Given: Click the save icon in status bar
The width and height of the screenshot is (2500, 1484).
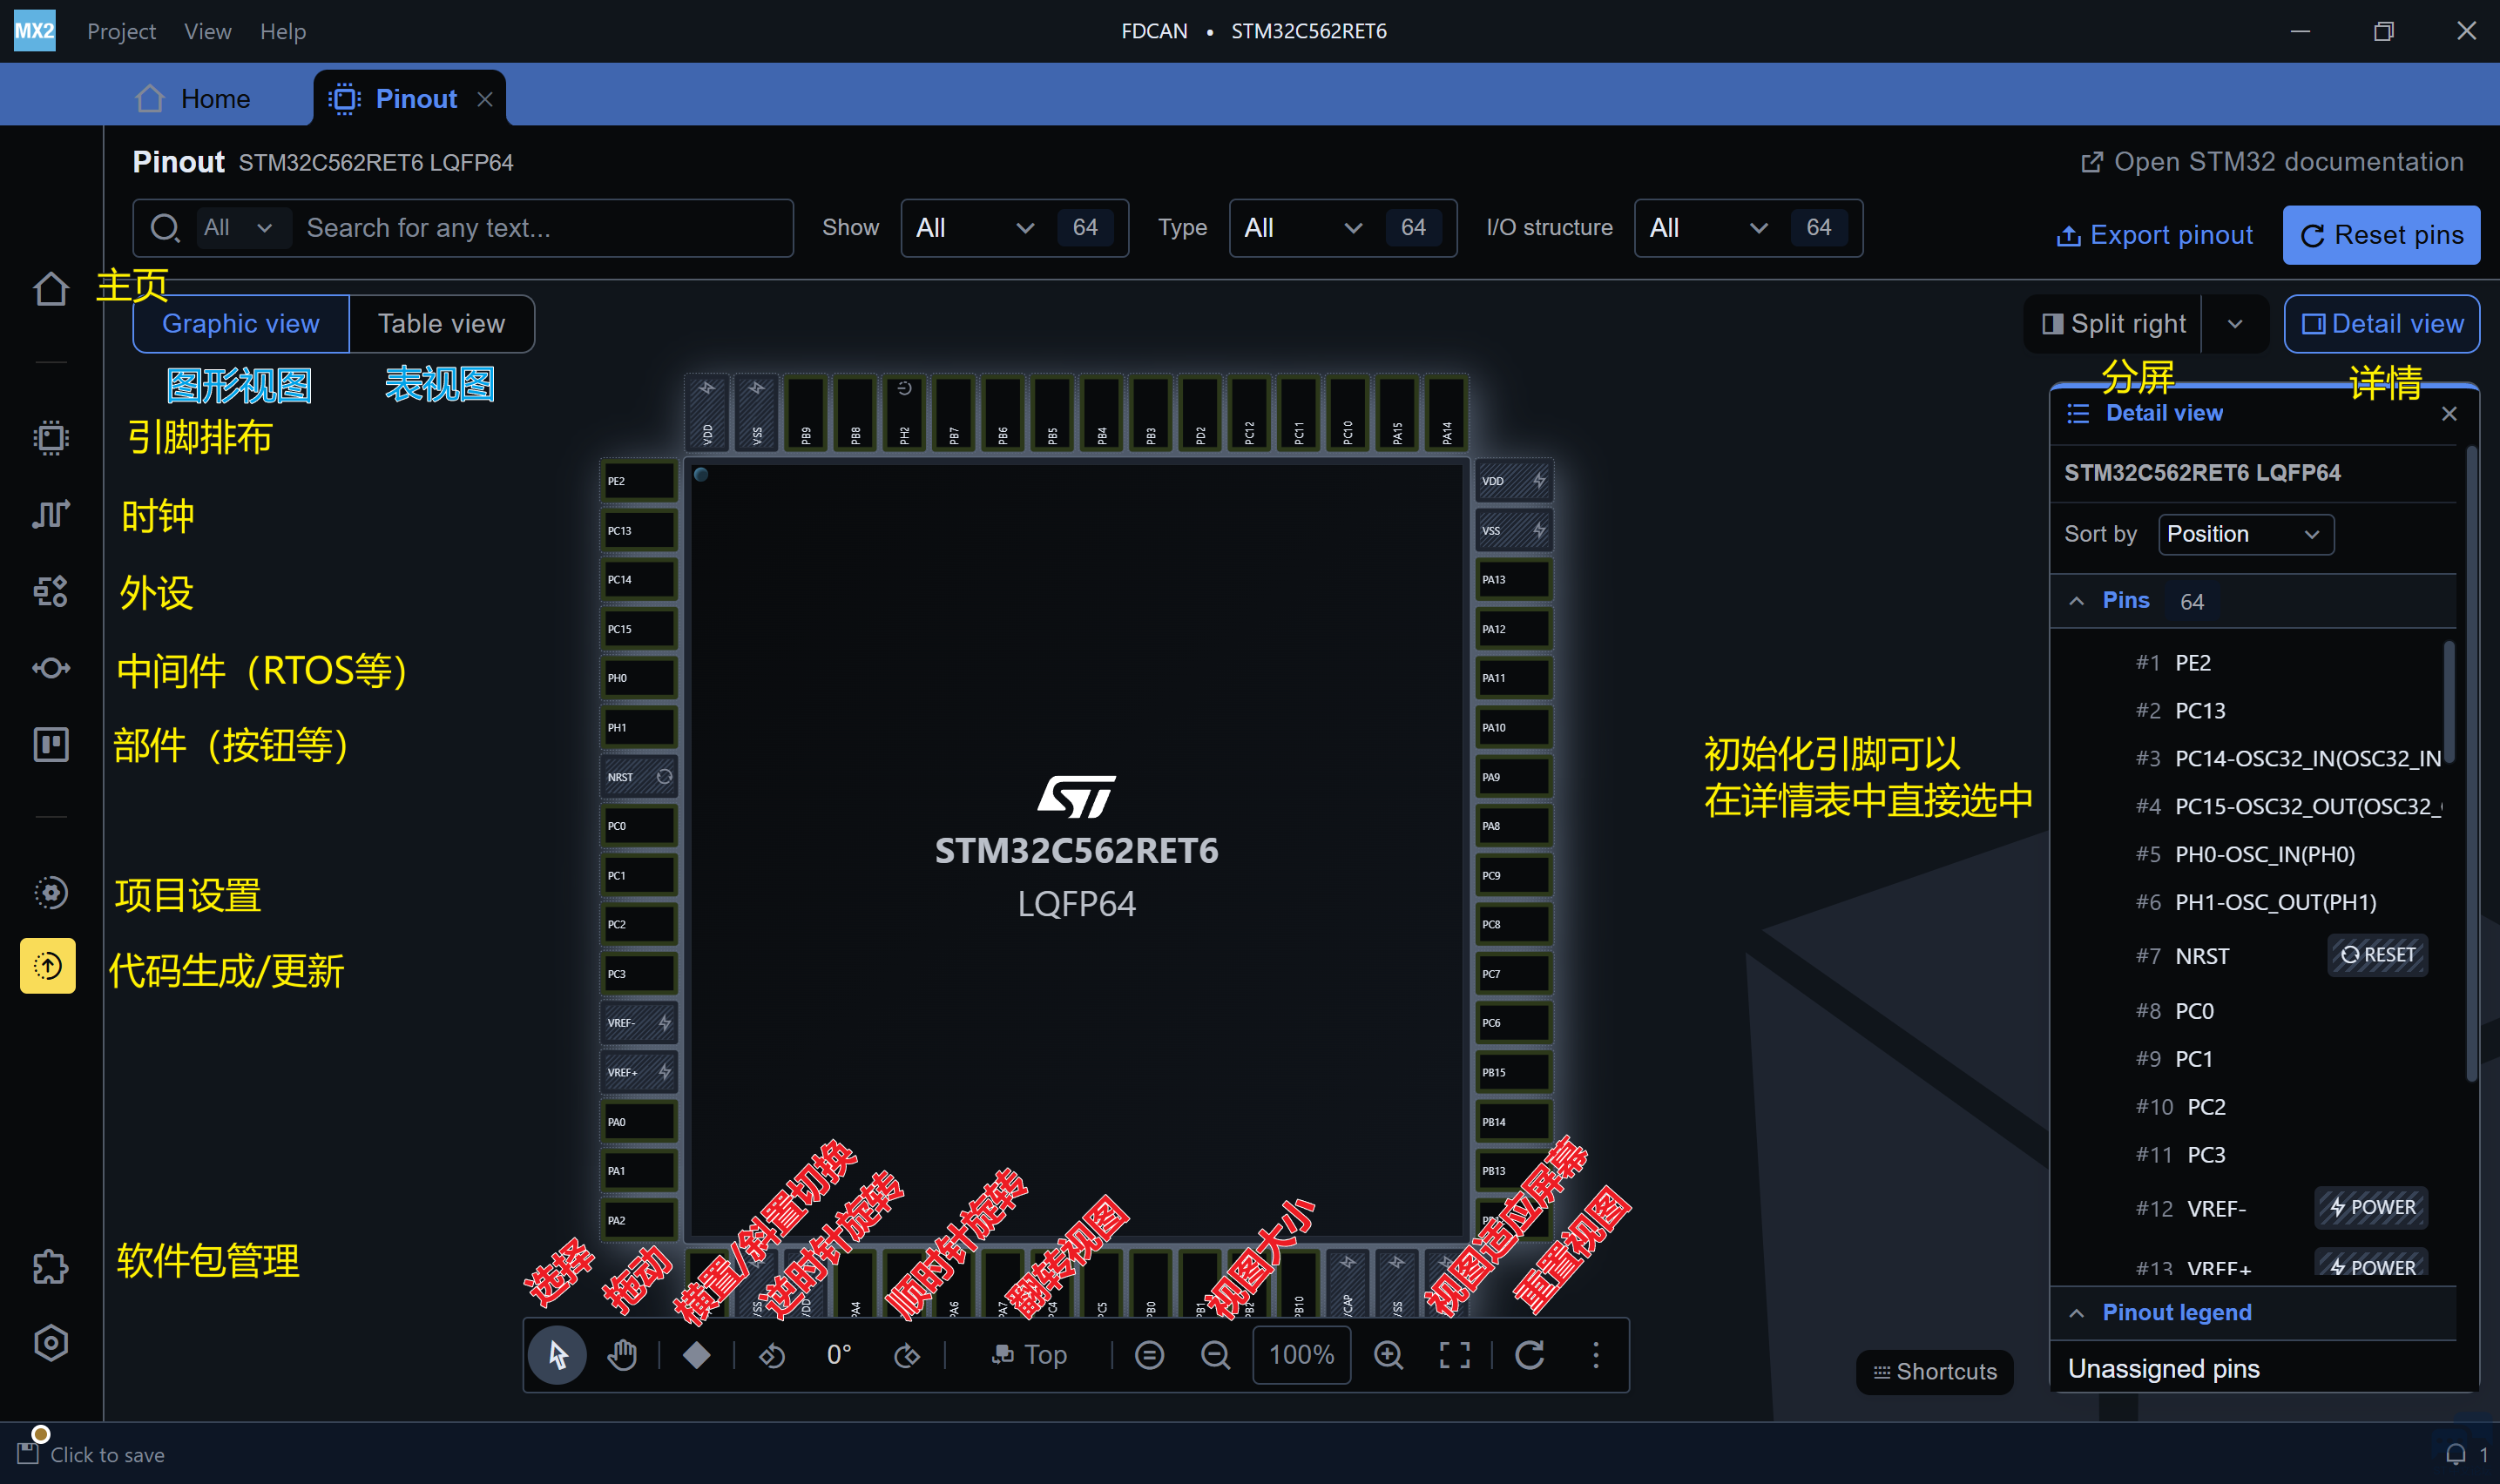Looking at the screenshot, I should 28,1453.
